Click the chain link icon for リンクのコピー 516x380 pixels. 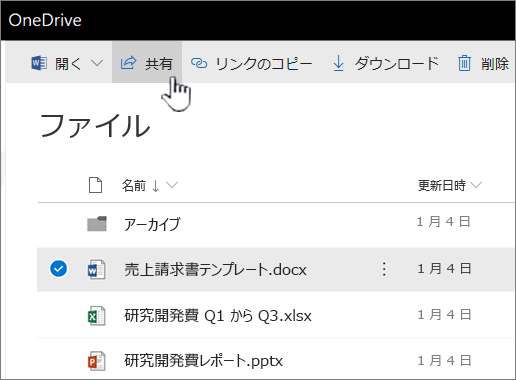pyautogui.click(x=199, y=63)
